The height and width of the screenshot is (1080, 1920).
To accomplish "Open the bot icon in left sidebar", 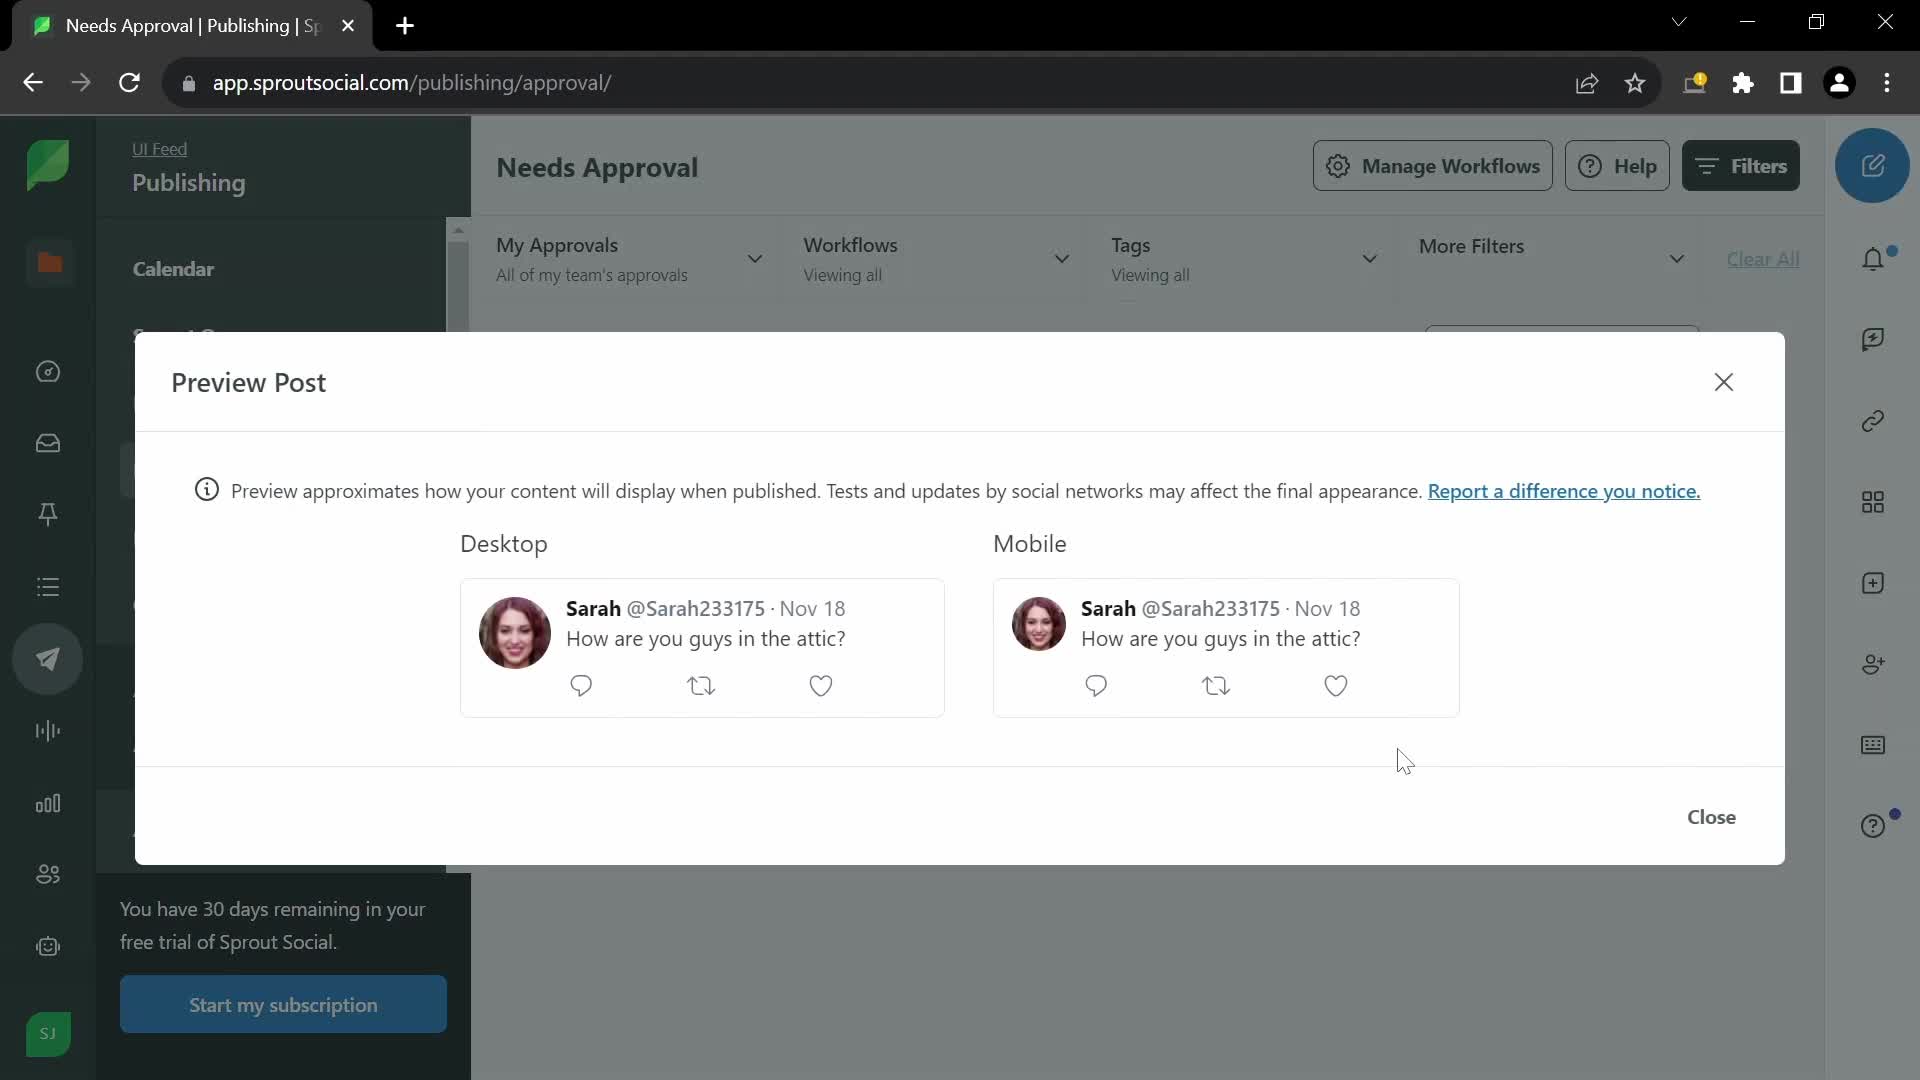I will 48,947.
